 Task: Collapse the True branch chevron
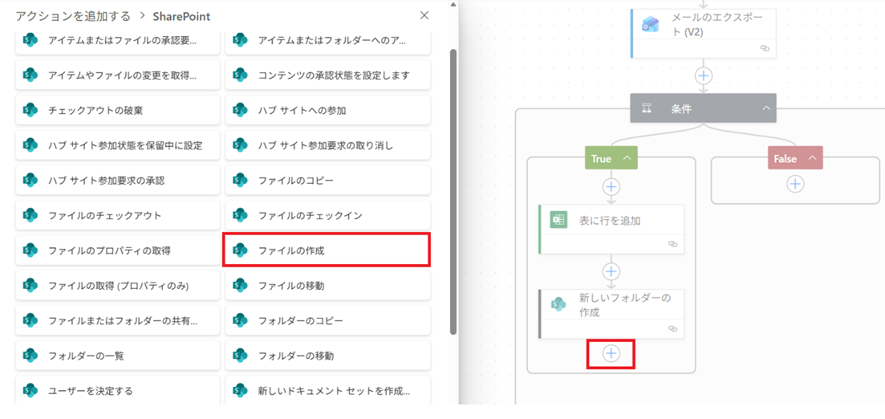[627, 158]
